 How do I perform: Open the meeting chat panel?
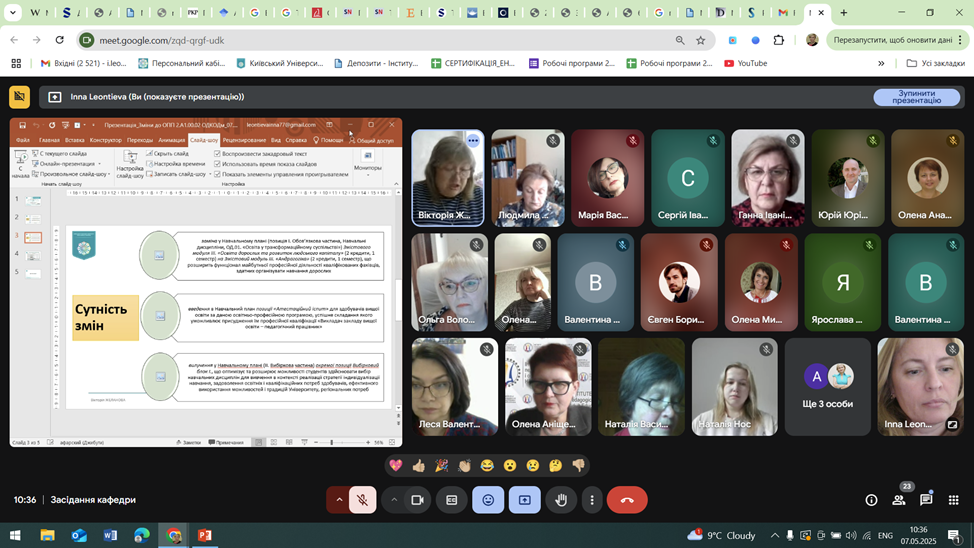coord(926,500)
